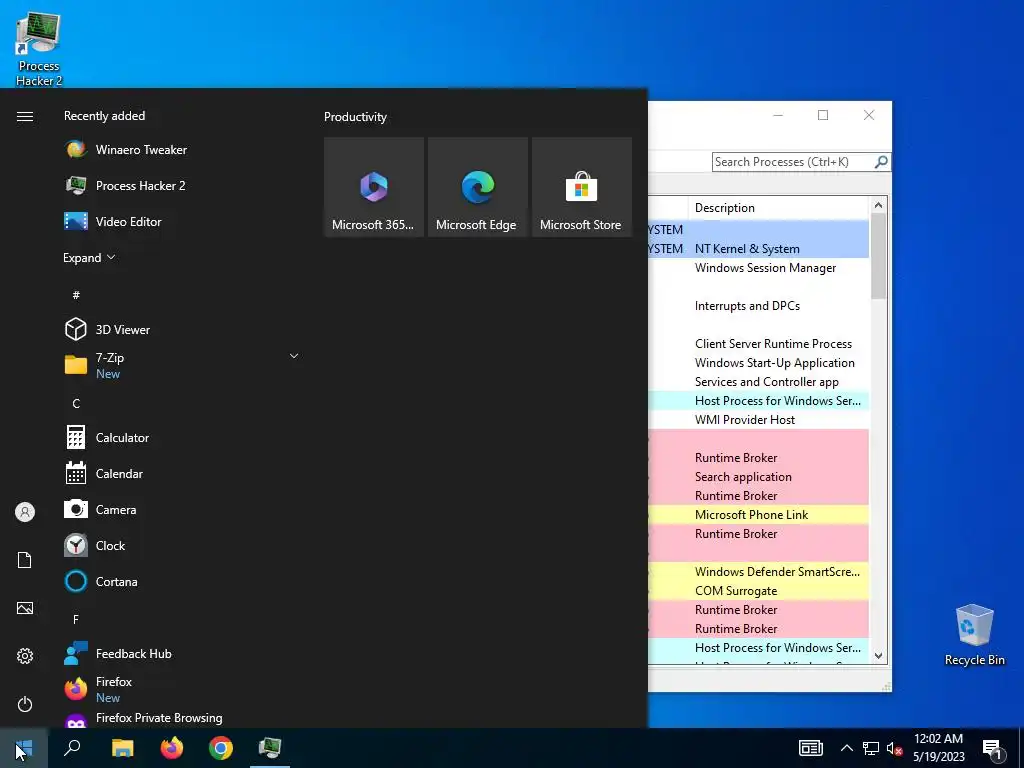Click the F letter header
The height and width of the screenshot is (768, 1024).
(76, 619)
